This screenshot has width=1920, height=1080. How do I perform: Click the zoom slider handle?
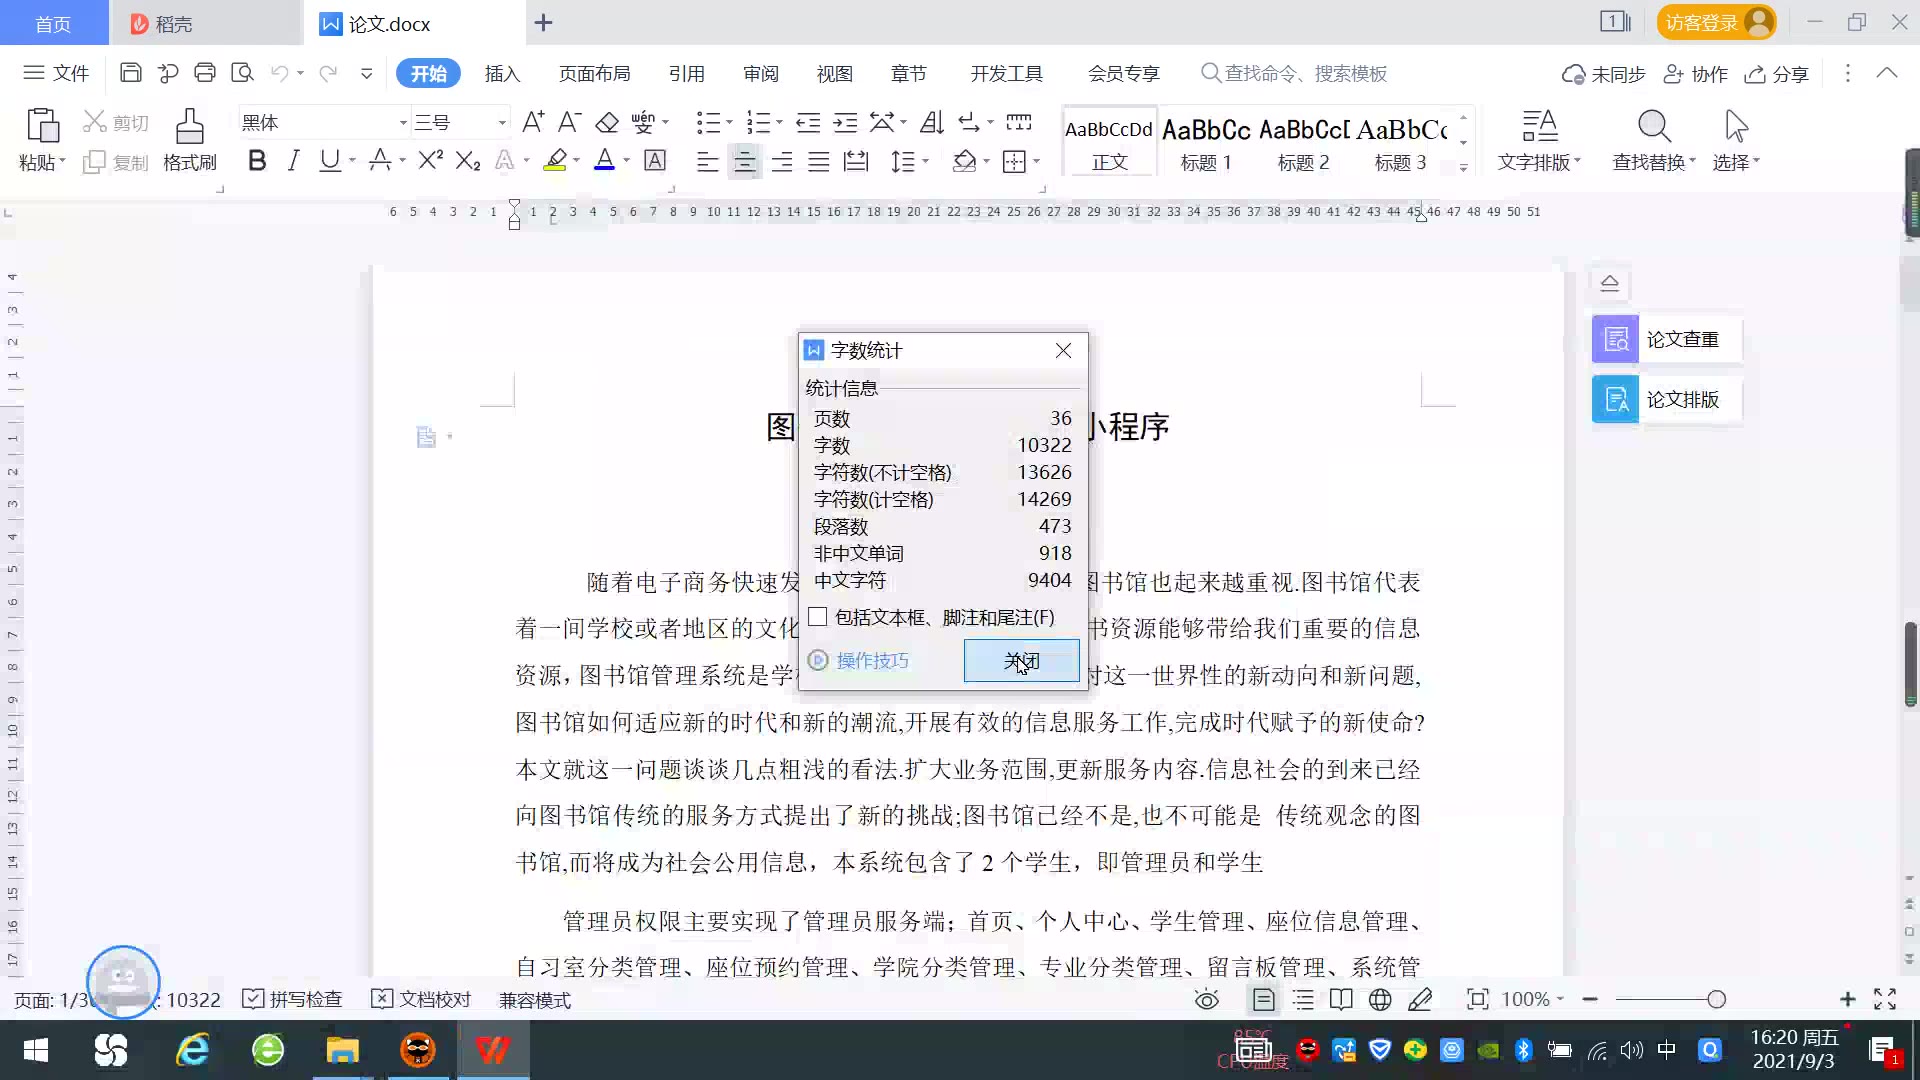click(x=1716, y=999)
